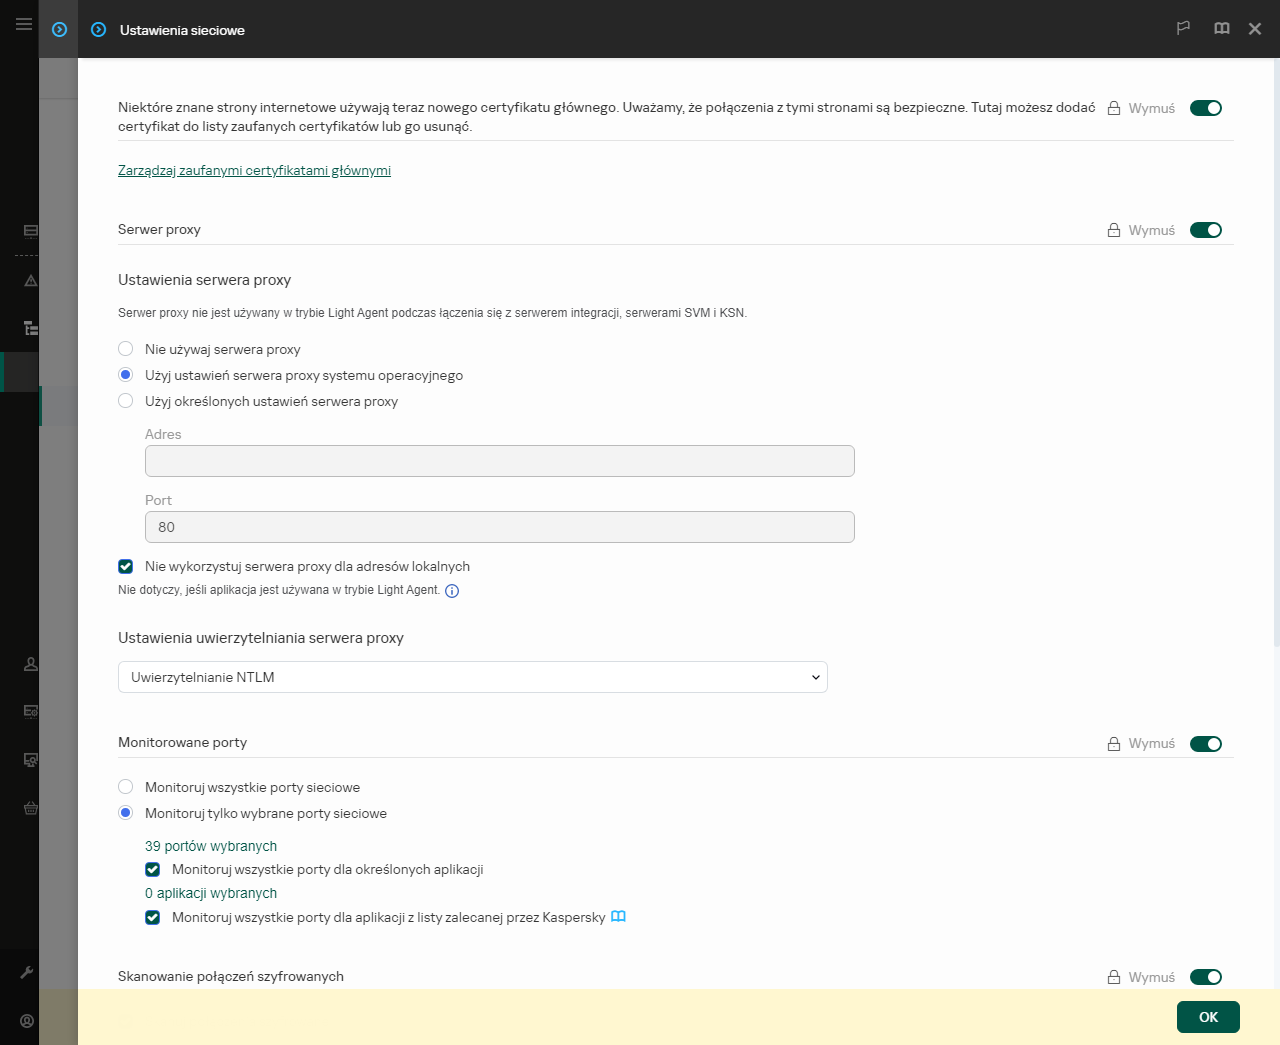Open the user account icon at sidebar bottom
This screenshot has width=1280, height=1045.
29,1021
